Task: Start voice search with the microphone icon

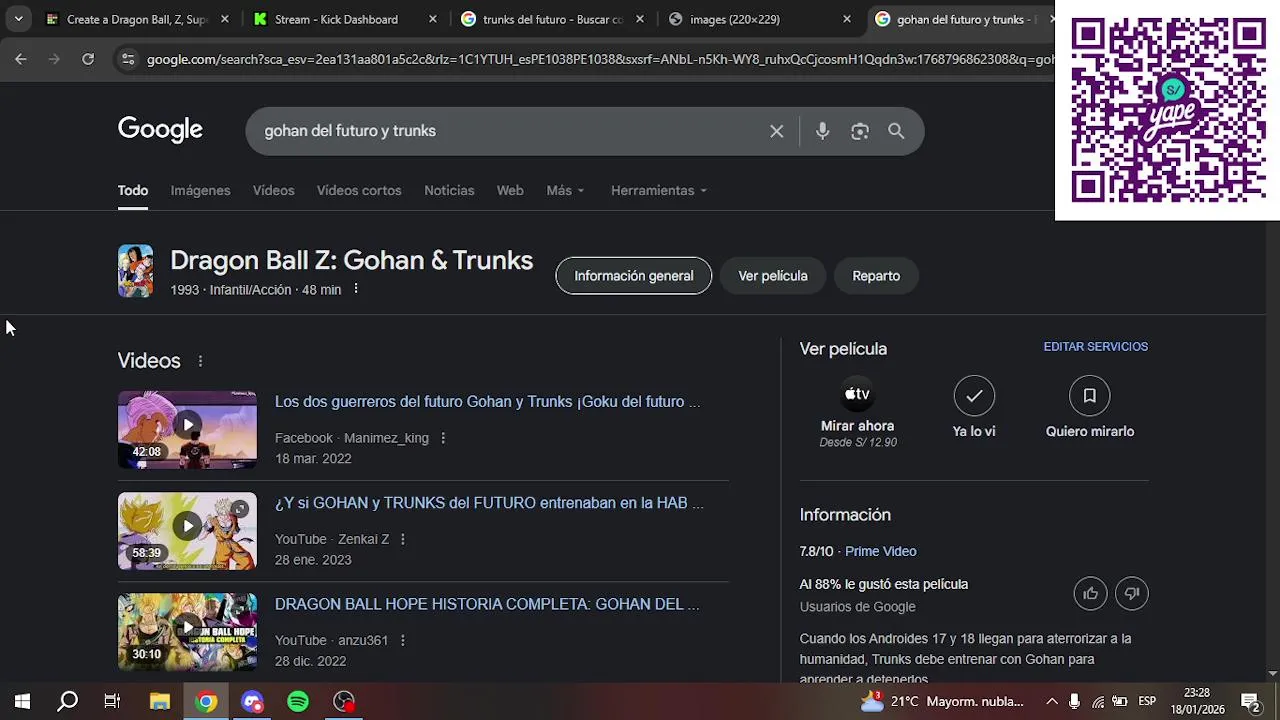Action: point(822,131)
